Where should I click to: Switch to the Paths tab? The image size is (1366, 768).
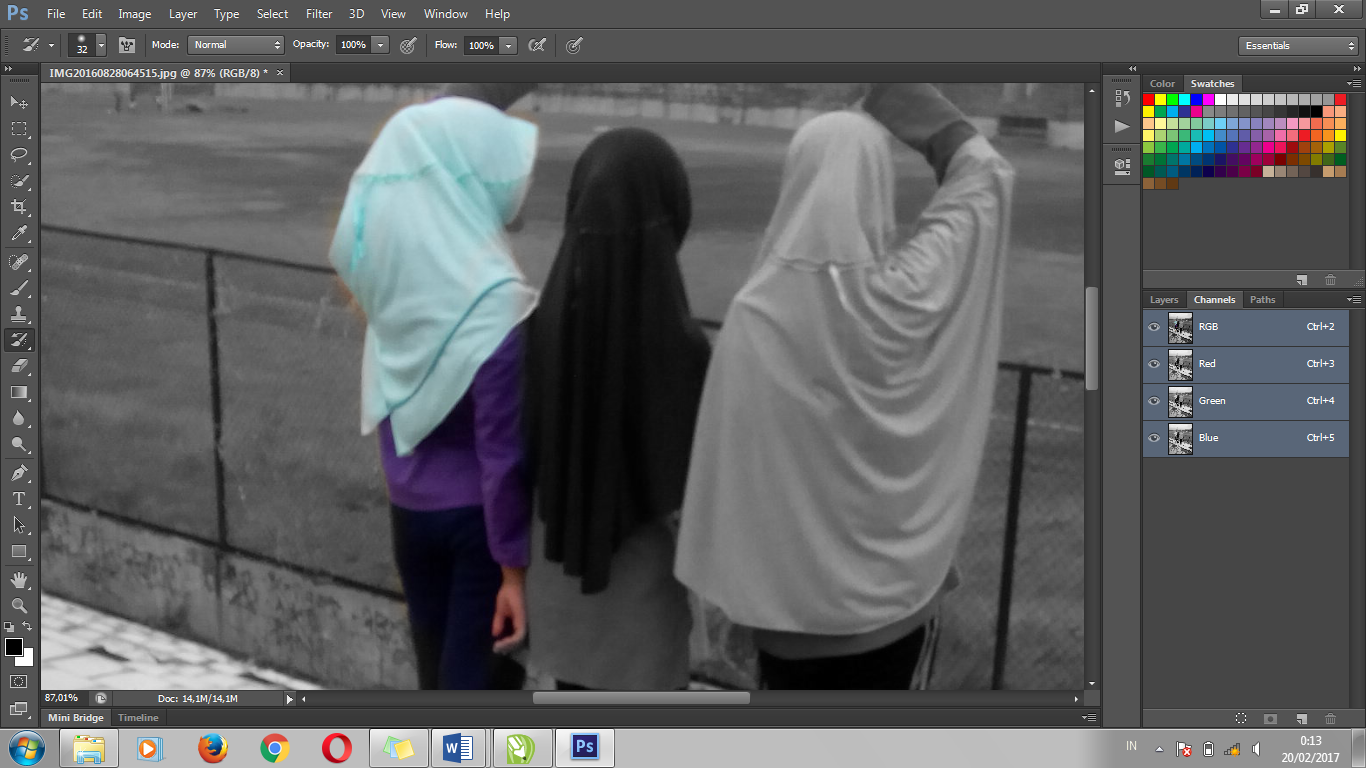pos(1262,299)
